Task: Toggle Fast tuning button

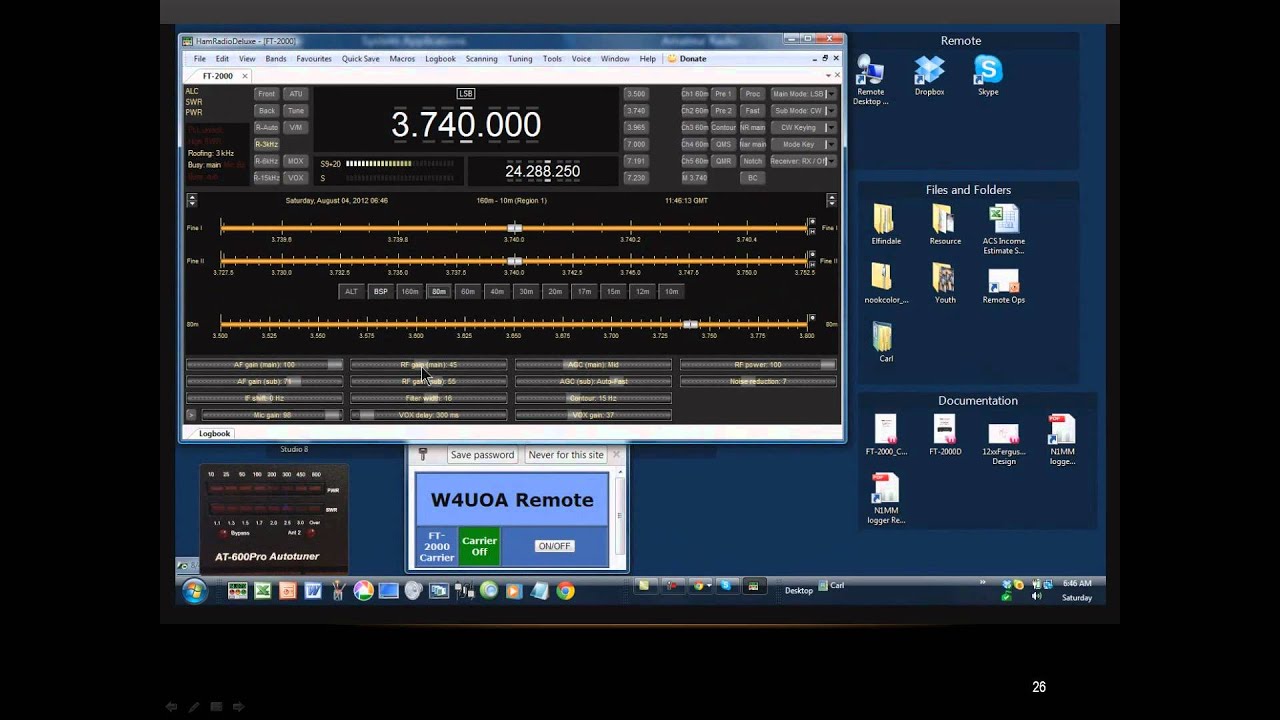Action: pyautogui.click(x=752, y=111)
